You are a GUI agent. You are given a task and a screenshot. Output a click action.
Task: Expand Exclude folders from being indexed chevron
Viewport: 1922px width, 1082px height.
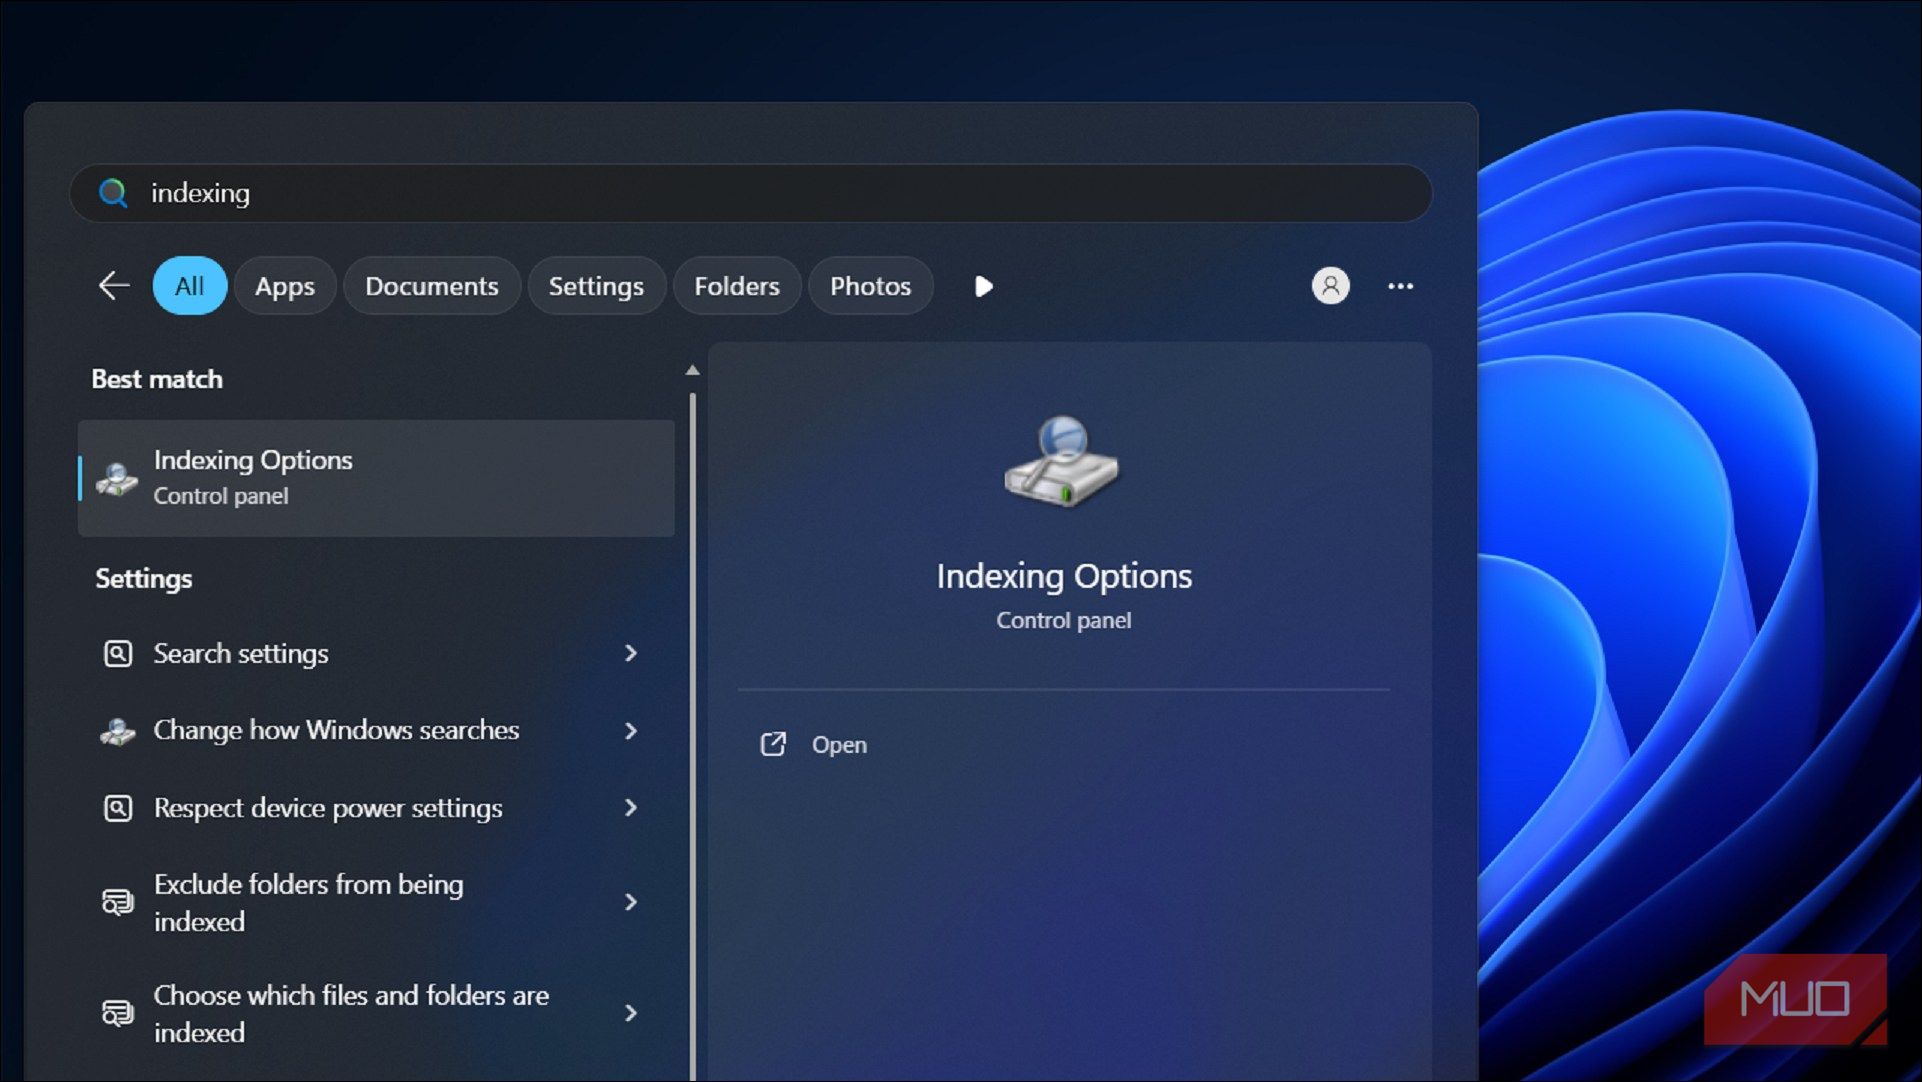point(631,902)
